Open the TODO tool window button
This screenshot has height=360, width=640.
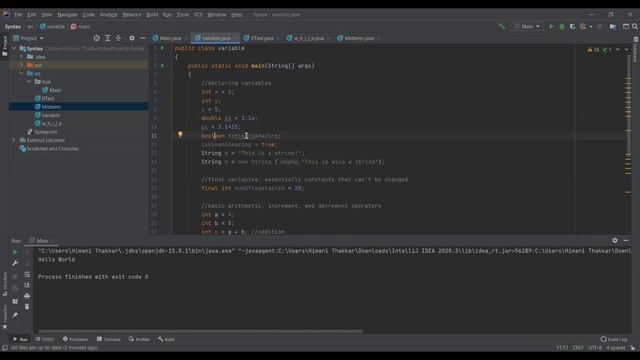[45, 339]
